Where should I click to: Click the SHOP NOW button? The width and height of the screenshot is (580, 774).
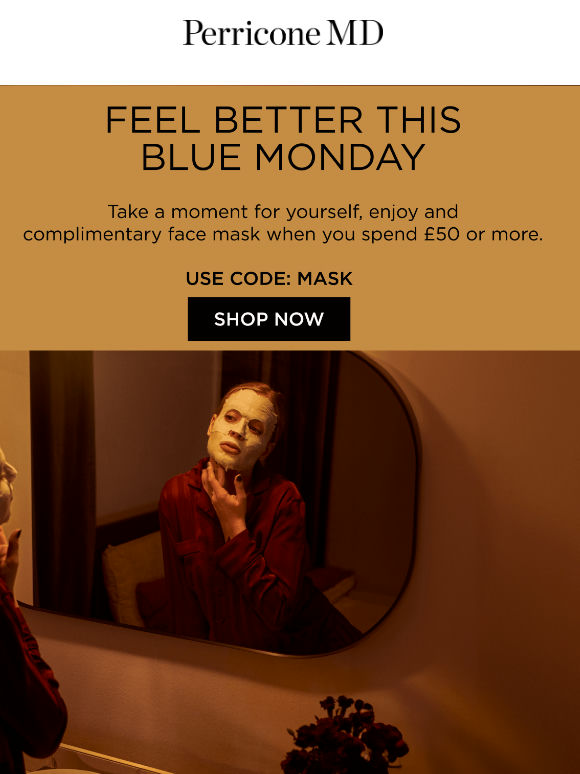pos(269,319)
